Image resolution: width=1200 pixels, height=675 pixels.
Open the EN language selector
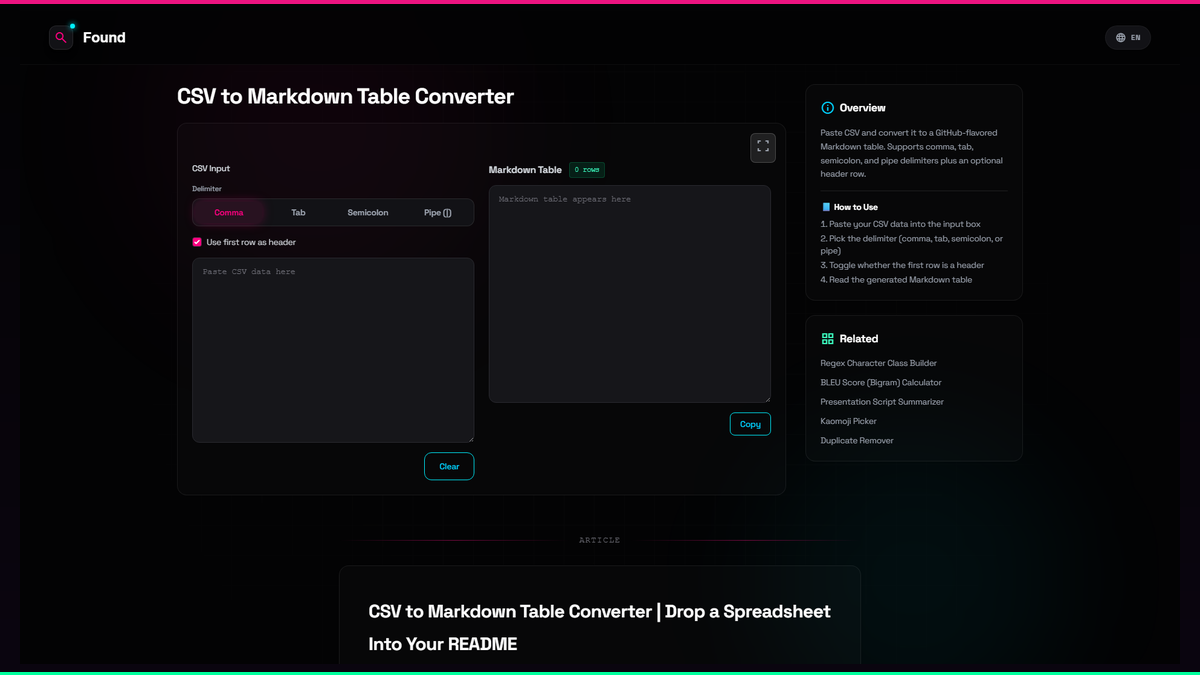1128,38
